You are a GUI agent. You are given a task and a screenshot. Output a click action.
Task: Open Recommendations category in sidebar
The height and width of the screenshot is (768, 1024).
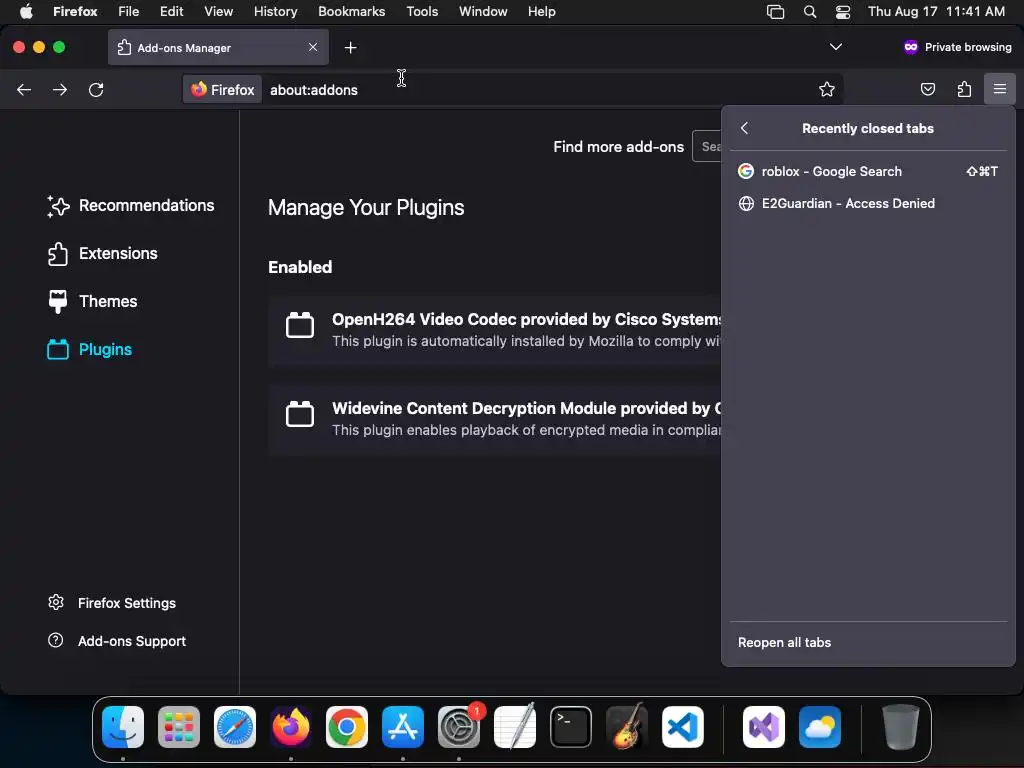131,206
